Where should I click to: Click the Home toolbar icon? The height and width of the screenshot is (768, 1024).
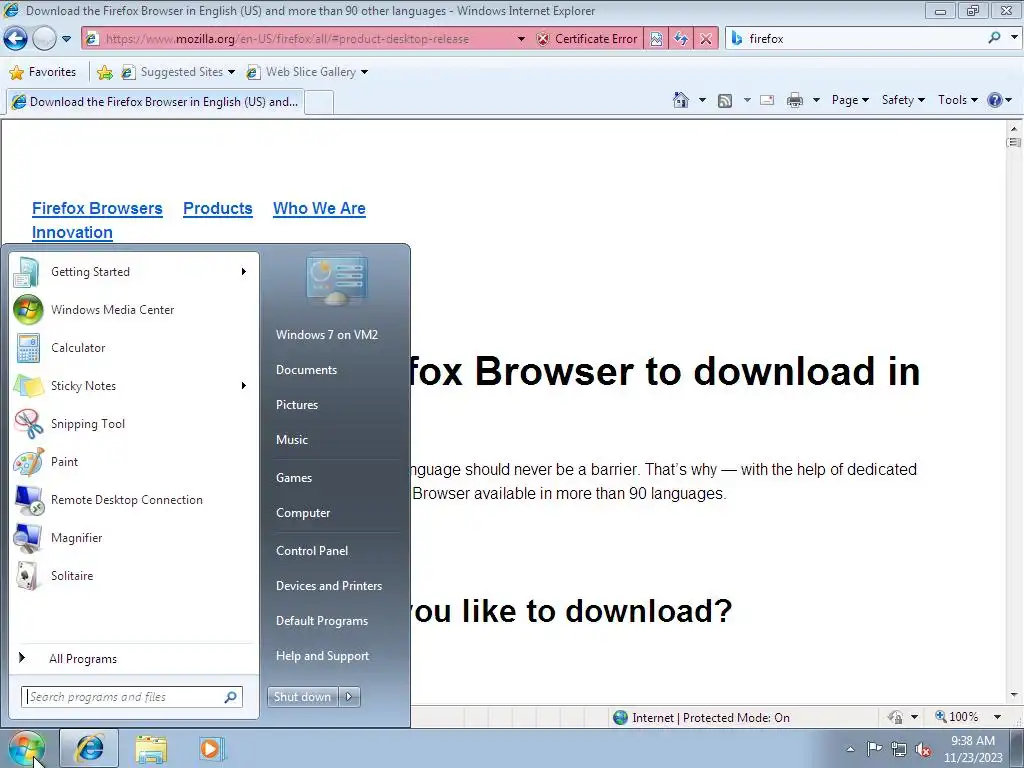681,100
